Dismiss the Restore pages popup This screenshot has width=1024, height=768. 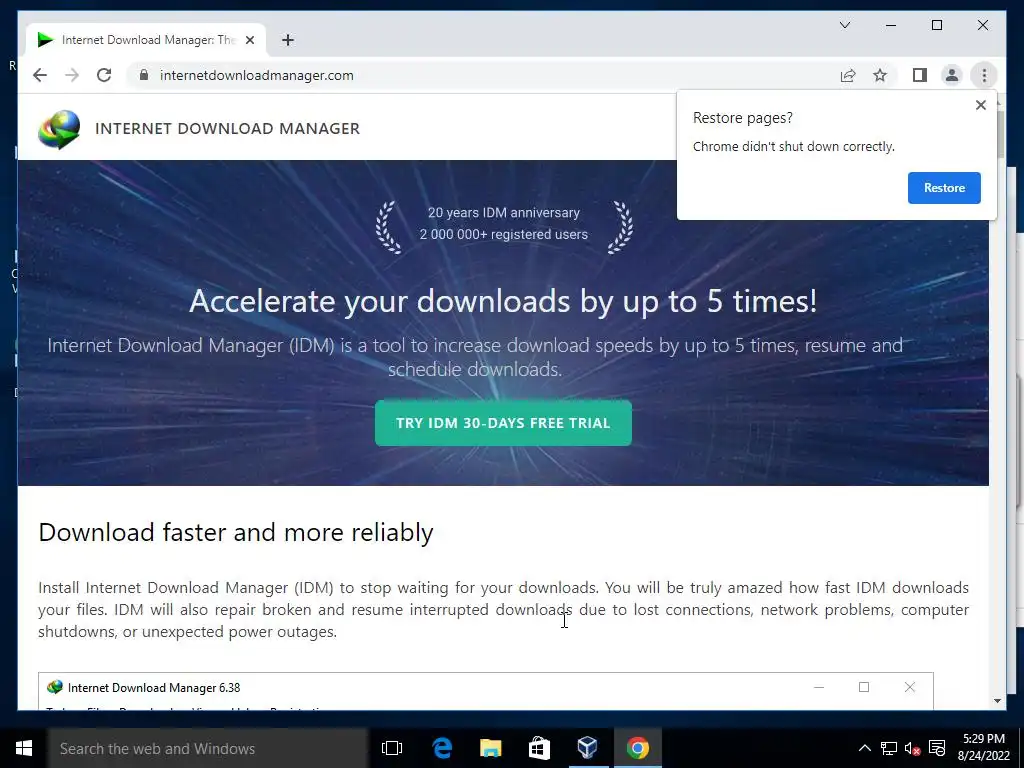[980, 104]
